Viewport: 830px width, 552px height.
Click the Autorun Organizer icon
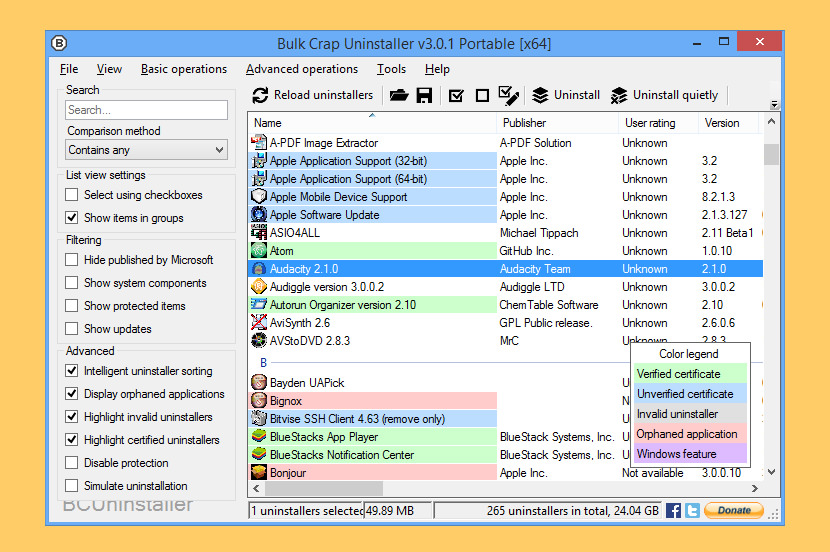coord(259,304)
